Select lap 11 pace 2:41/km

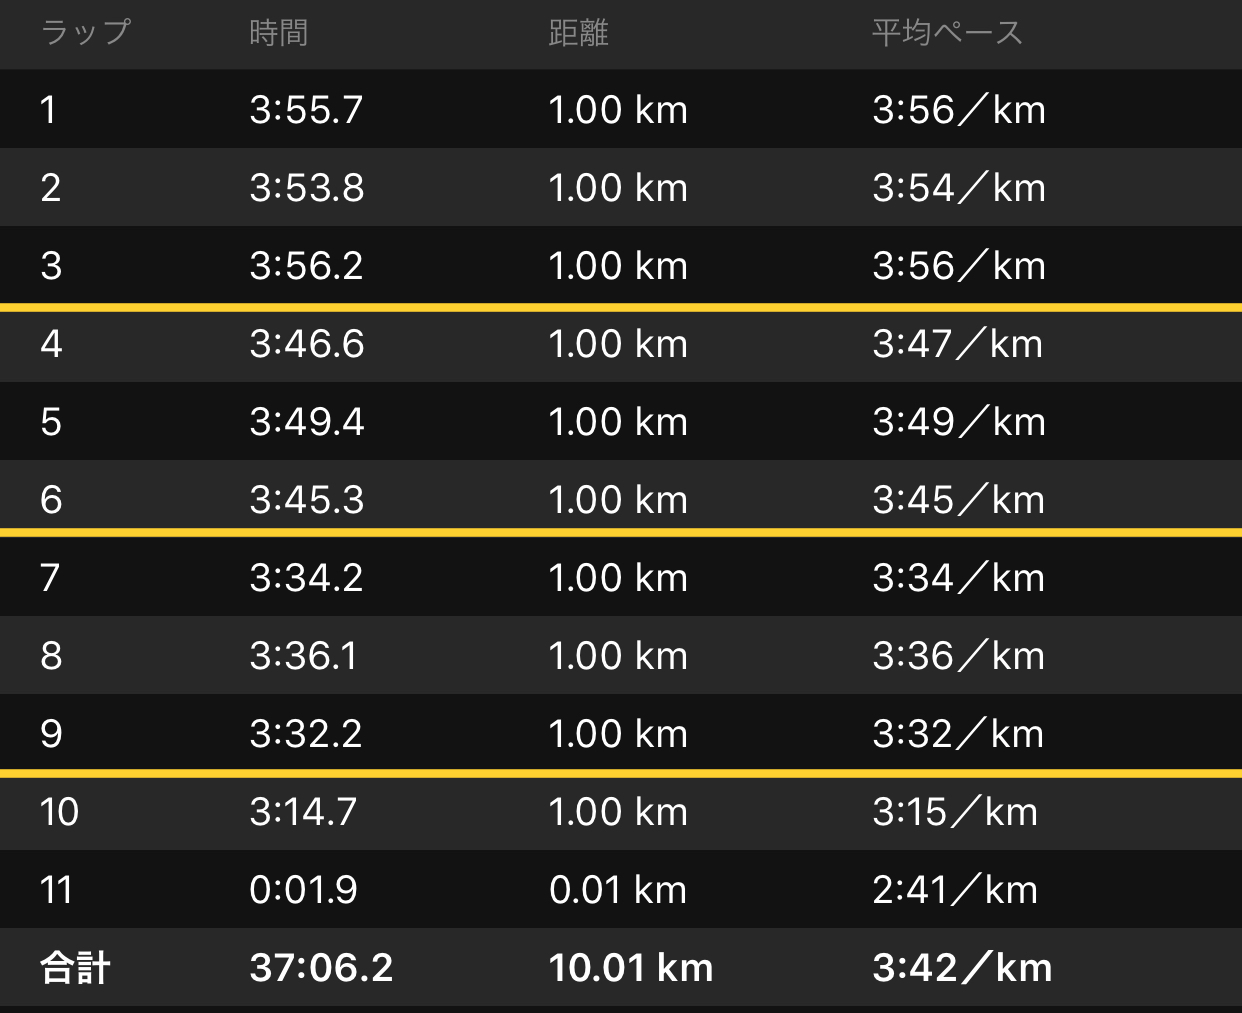click(955, 890)
